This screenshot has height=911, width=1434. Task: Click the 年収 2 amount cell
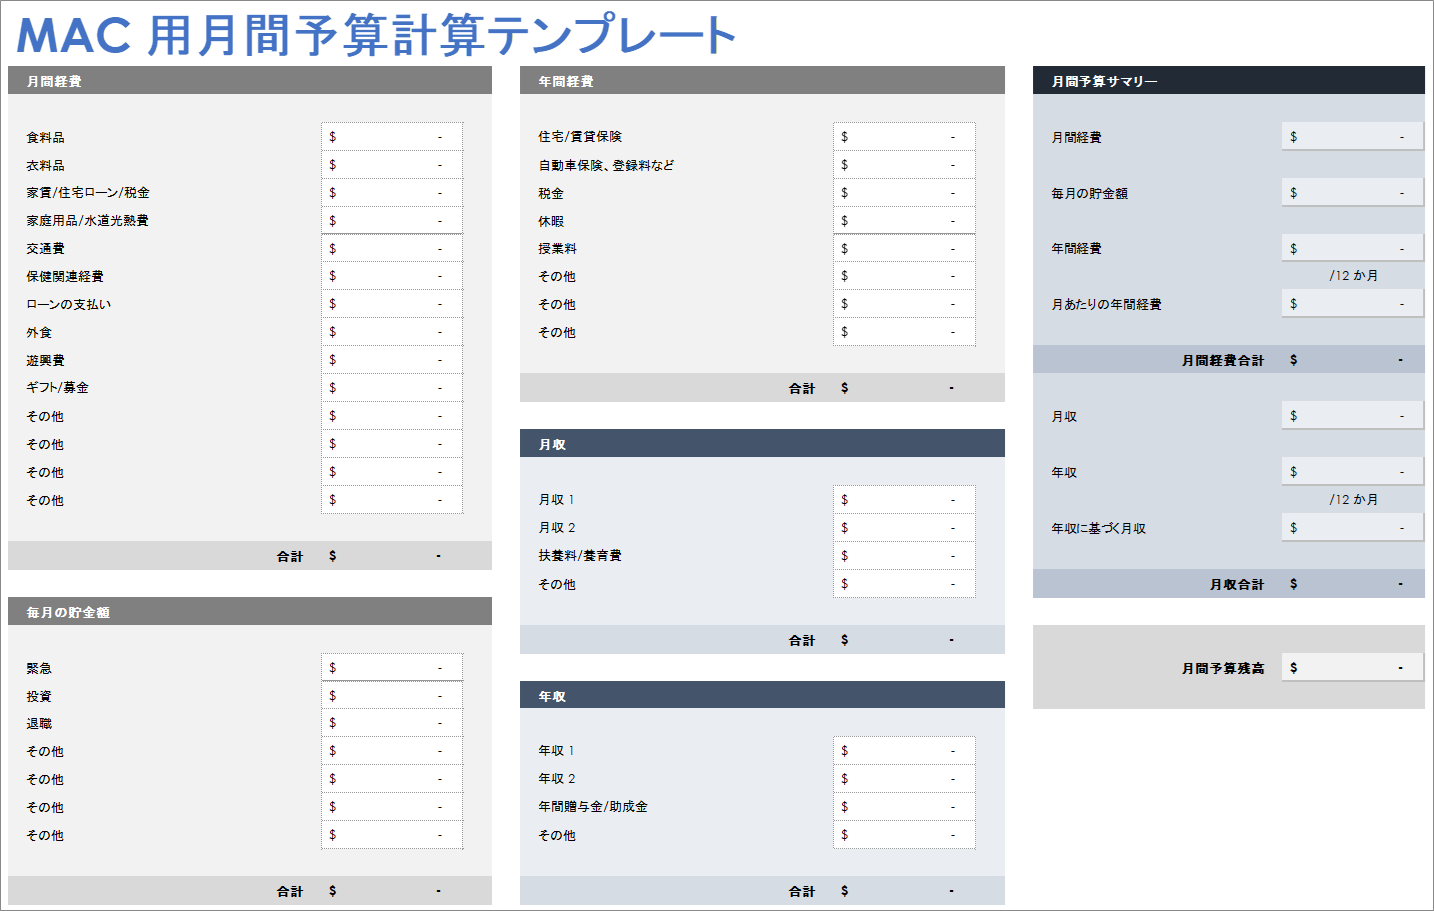point(904,779)
